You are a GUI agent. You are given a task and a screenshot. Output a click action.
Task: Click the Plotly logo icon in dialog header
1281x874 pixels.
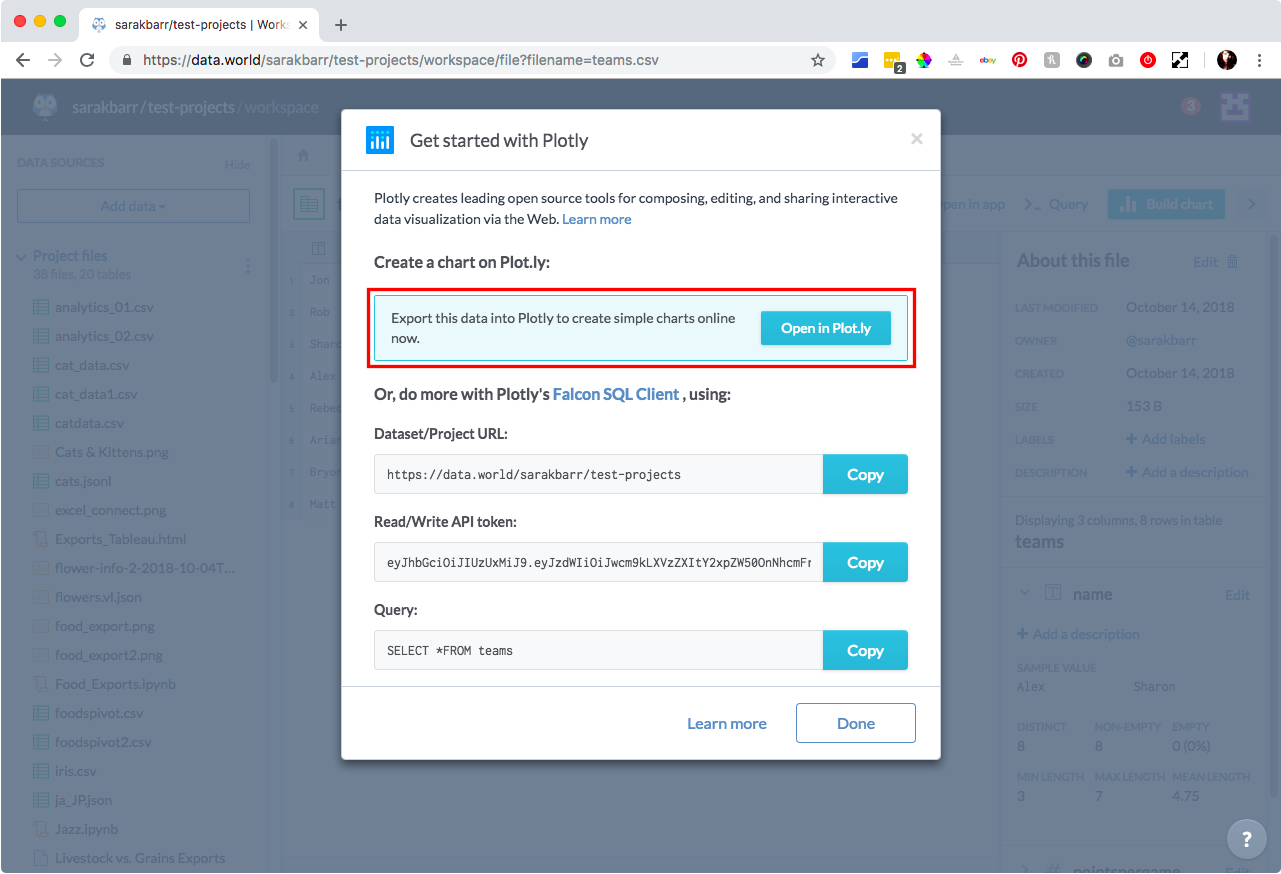click(x=380, y=140)
